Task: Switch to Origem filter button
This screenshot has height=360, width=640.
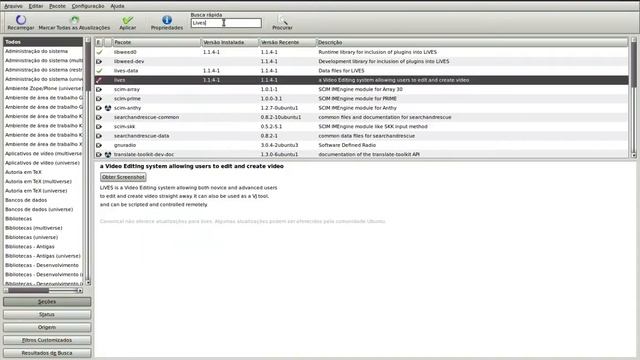Action: click(x=47, y=327)
